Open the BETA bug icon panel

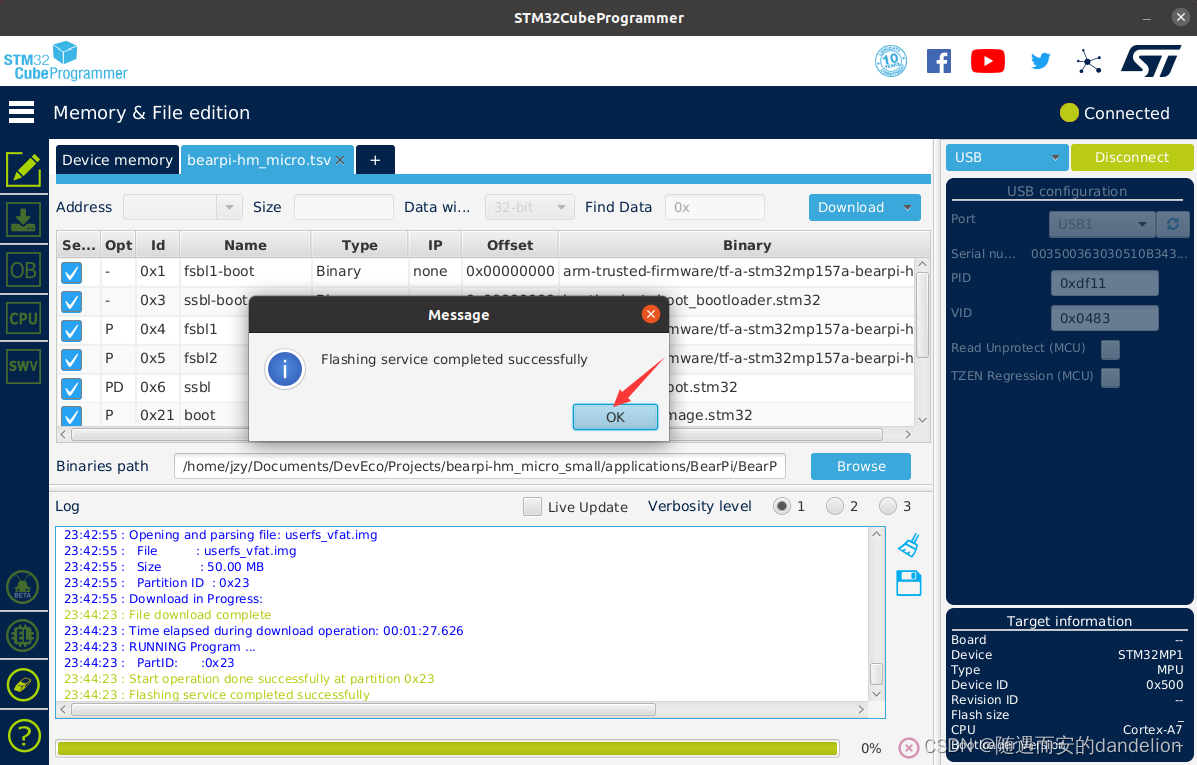tap(23, 587)
